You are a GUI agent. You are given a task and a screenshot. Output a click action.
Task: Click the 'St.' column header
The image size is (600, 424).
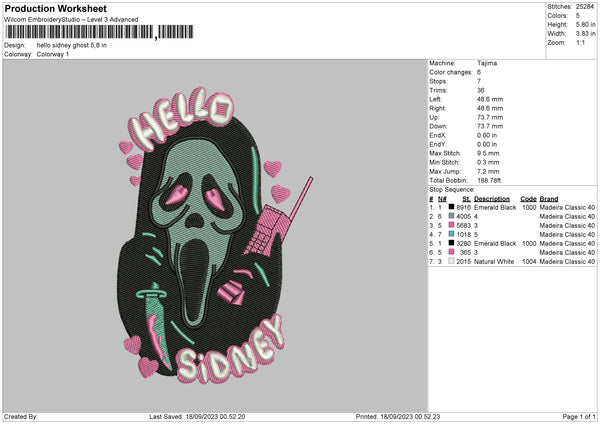tap(466, 199)
